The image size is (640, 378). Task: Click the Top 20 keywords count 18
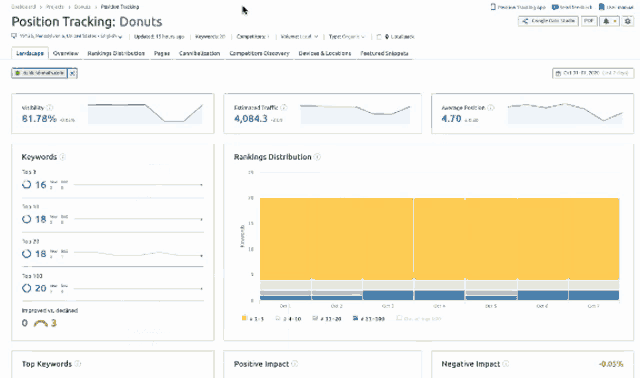(40, 254)
